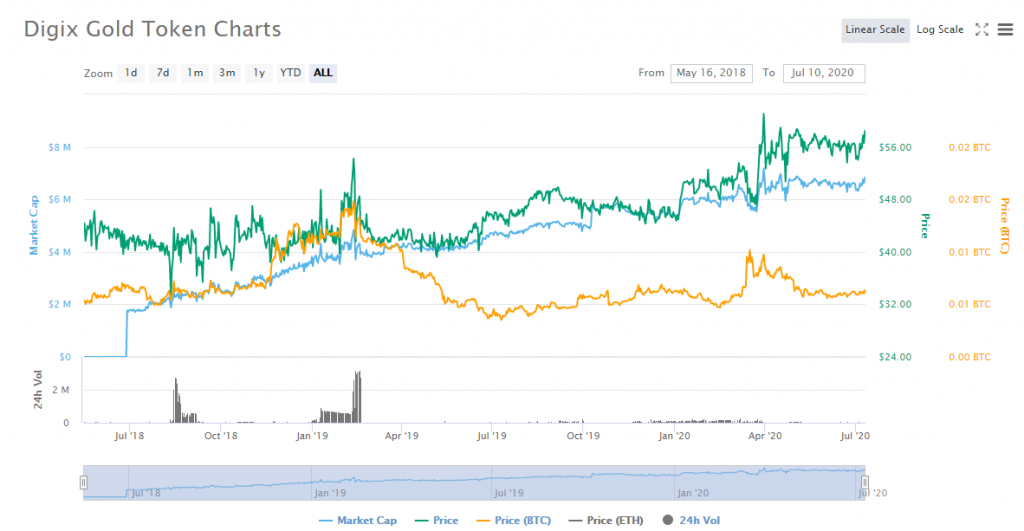Select the ALL zoom range
The height and width of the screenshot is (531, 1024).
point(323,72)
